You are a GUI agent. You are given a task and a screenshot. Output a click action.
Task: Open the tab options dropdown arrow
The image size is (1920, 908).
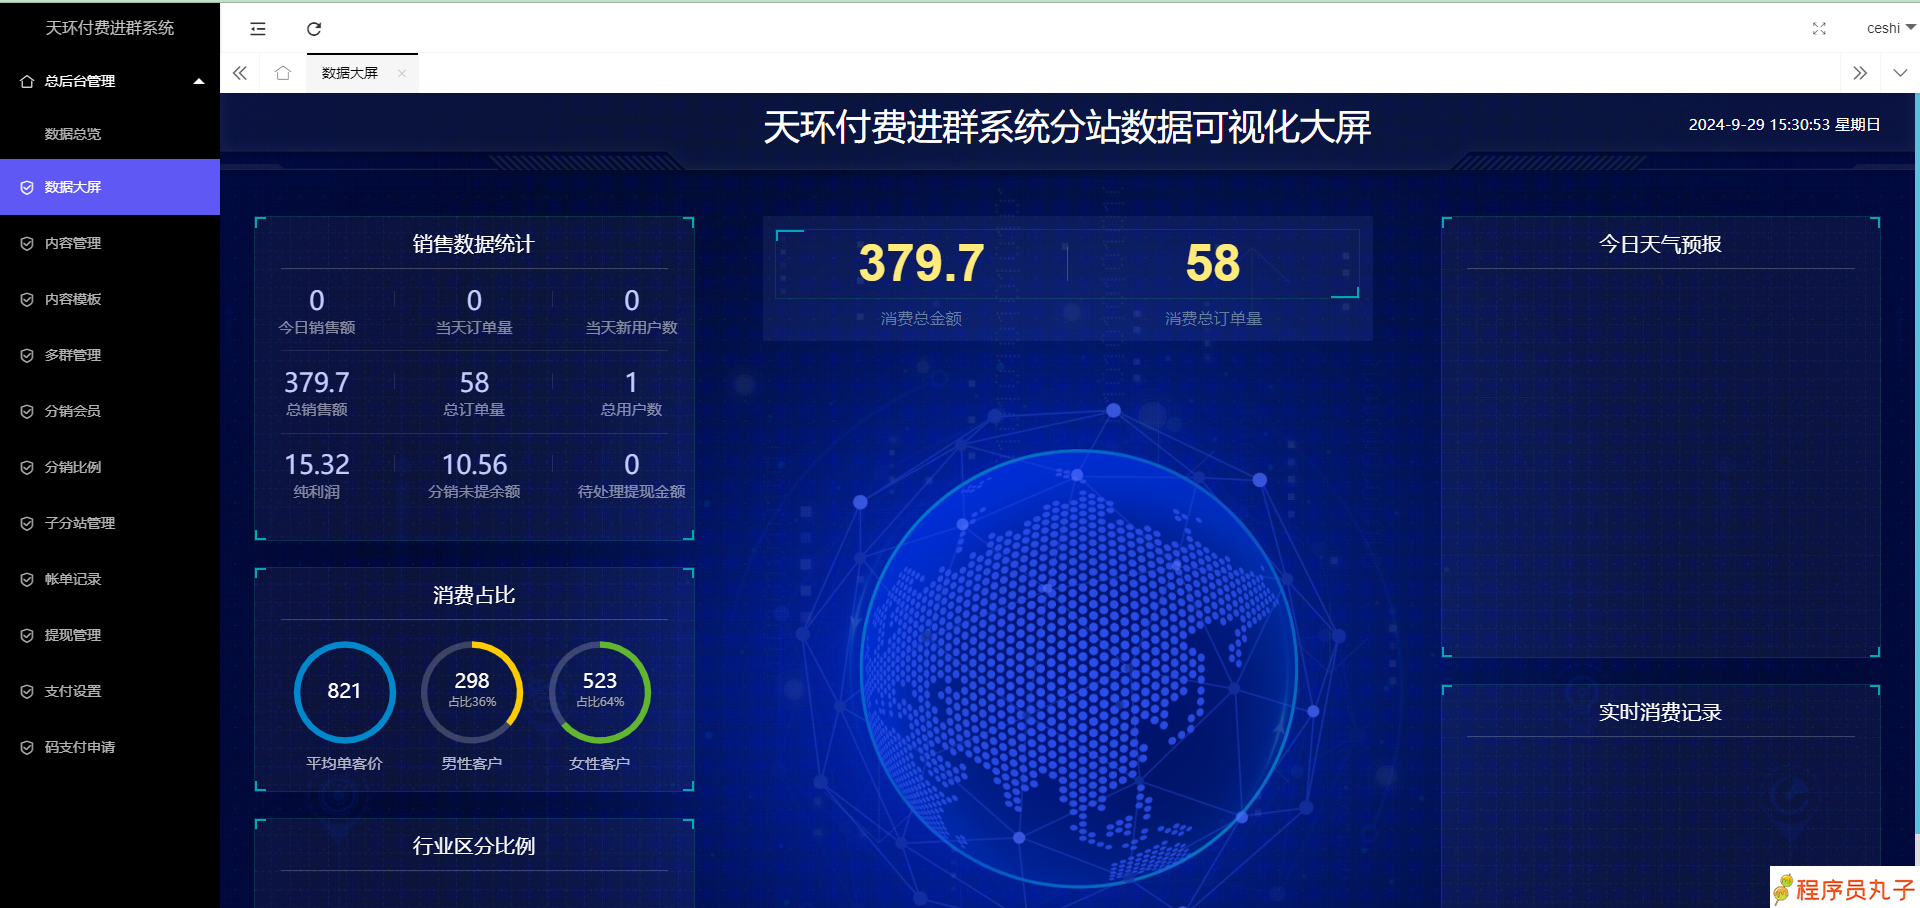click(1900, 73)
